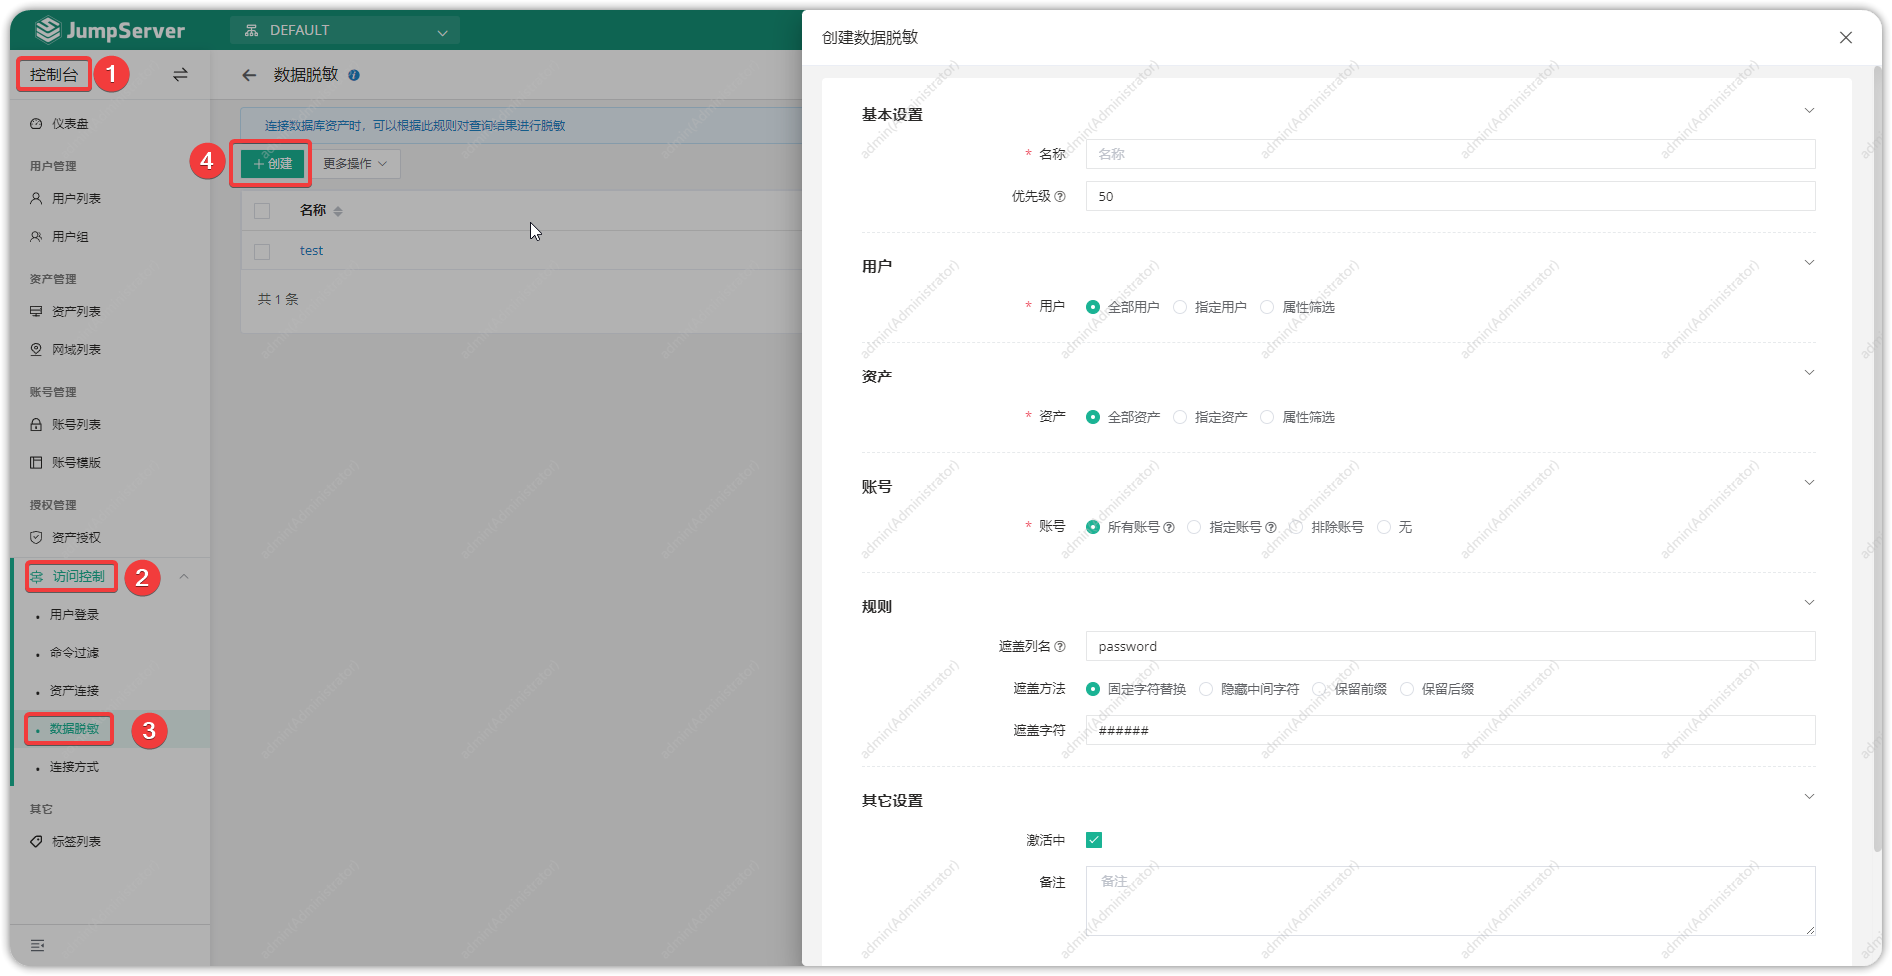This screenshot has height=976, width=1892.
Task: Select 属性筛选 under the 资产 section
Action: pyautogui.click(x=1298, y=417)
